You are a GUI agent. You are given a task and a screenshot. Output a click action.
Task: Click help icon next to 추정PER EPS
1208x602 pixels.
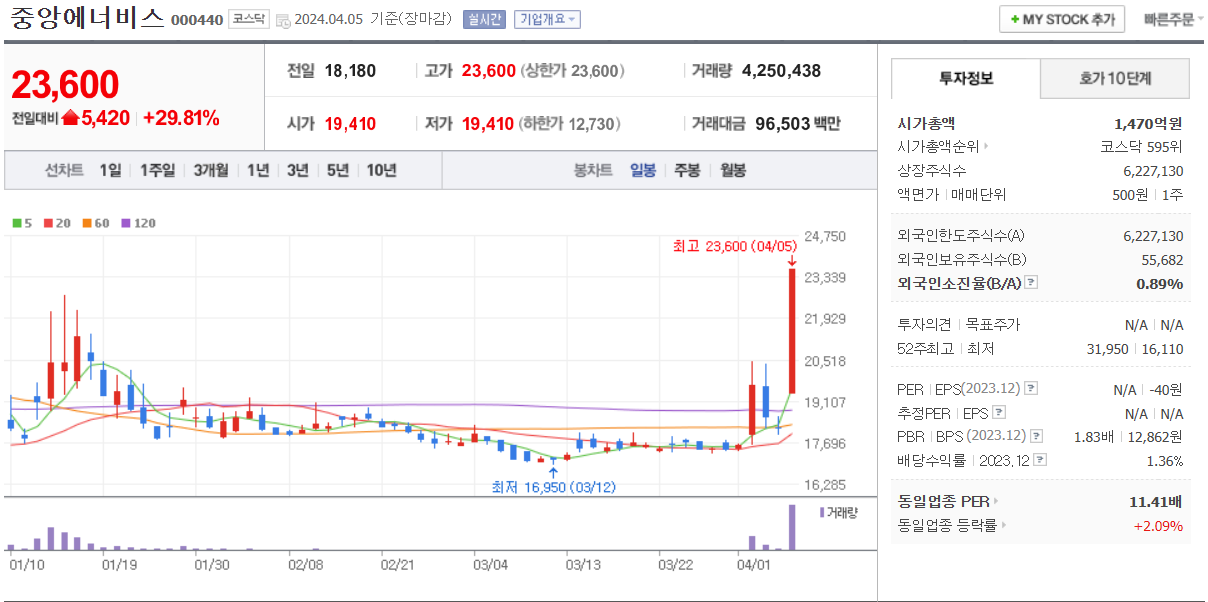tap(998, 412)
